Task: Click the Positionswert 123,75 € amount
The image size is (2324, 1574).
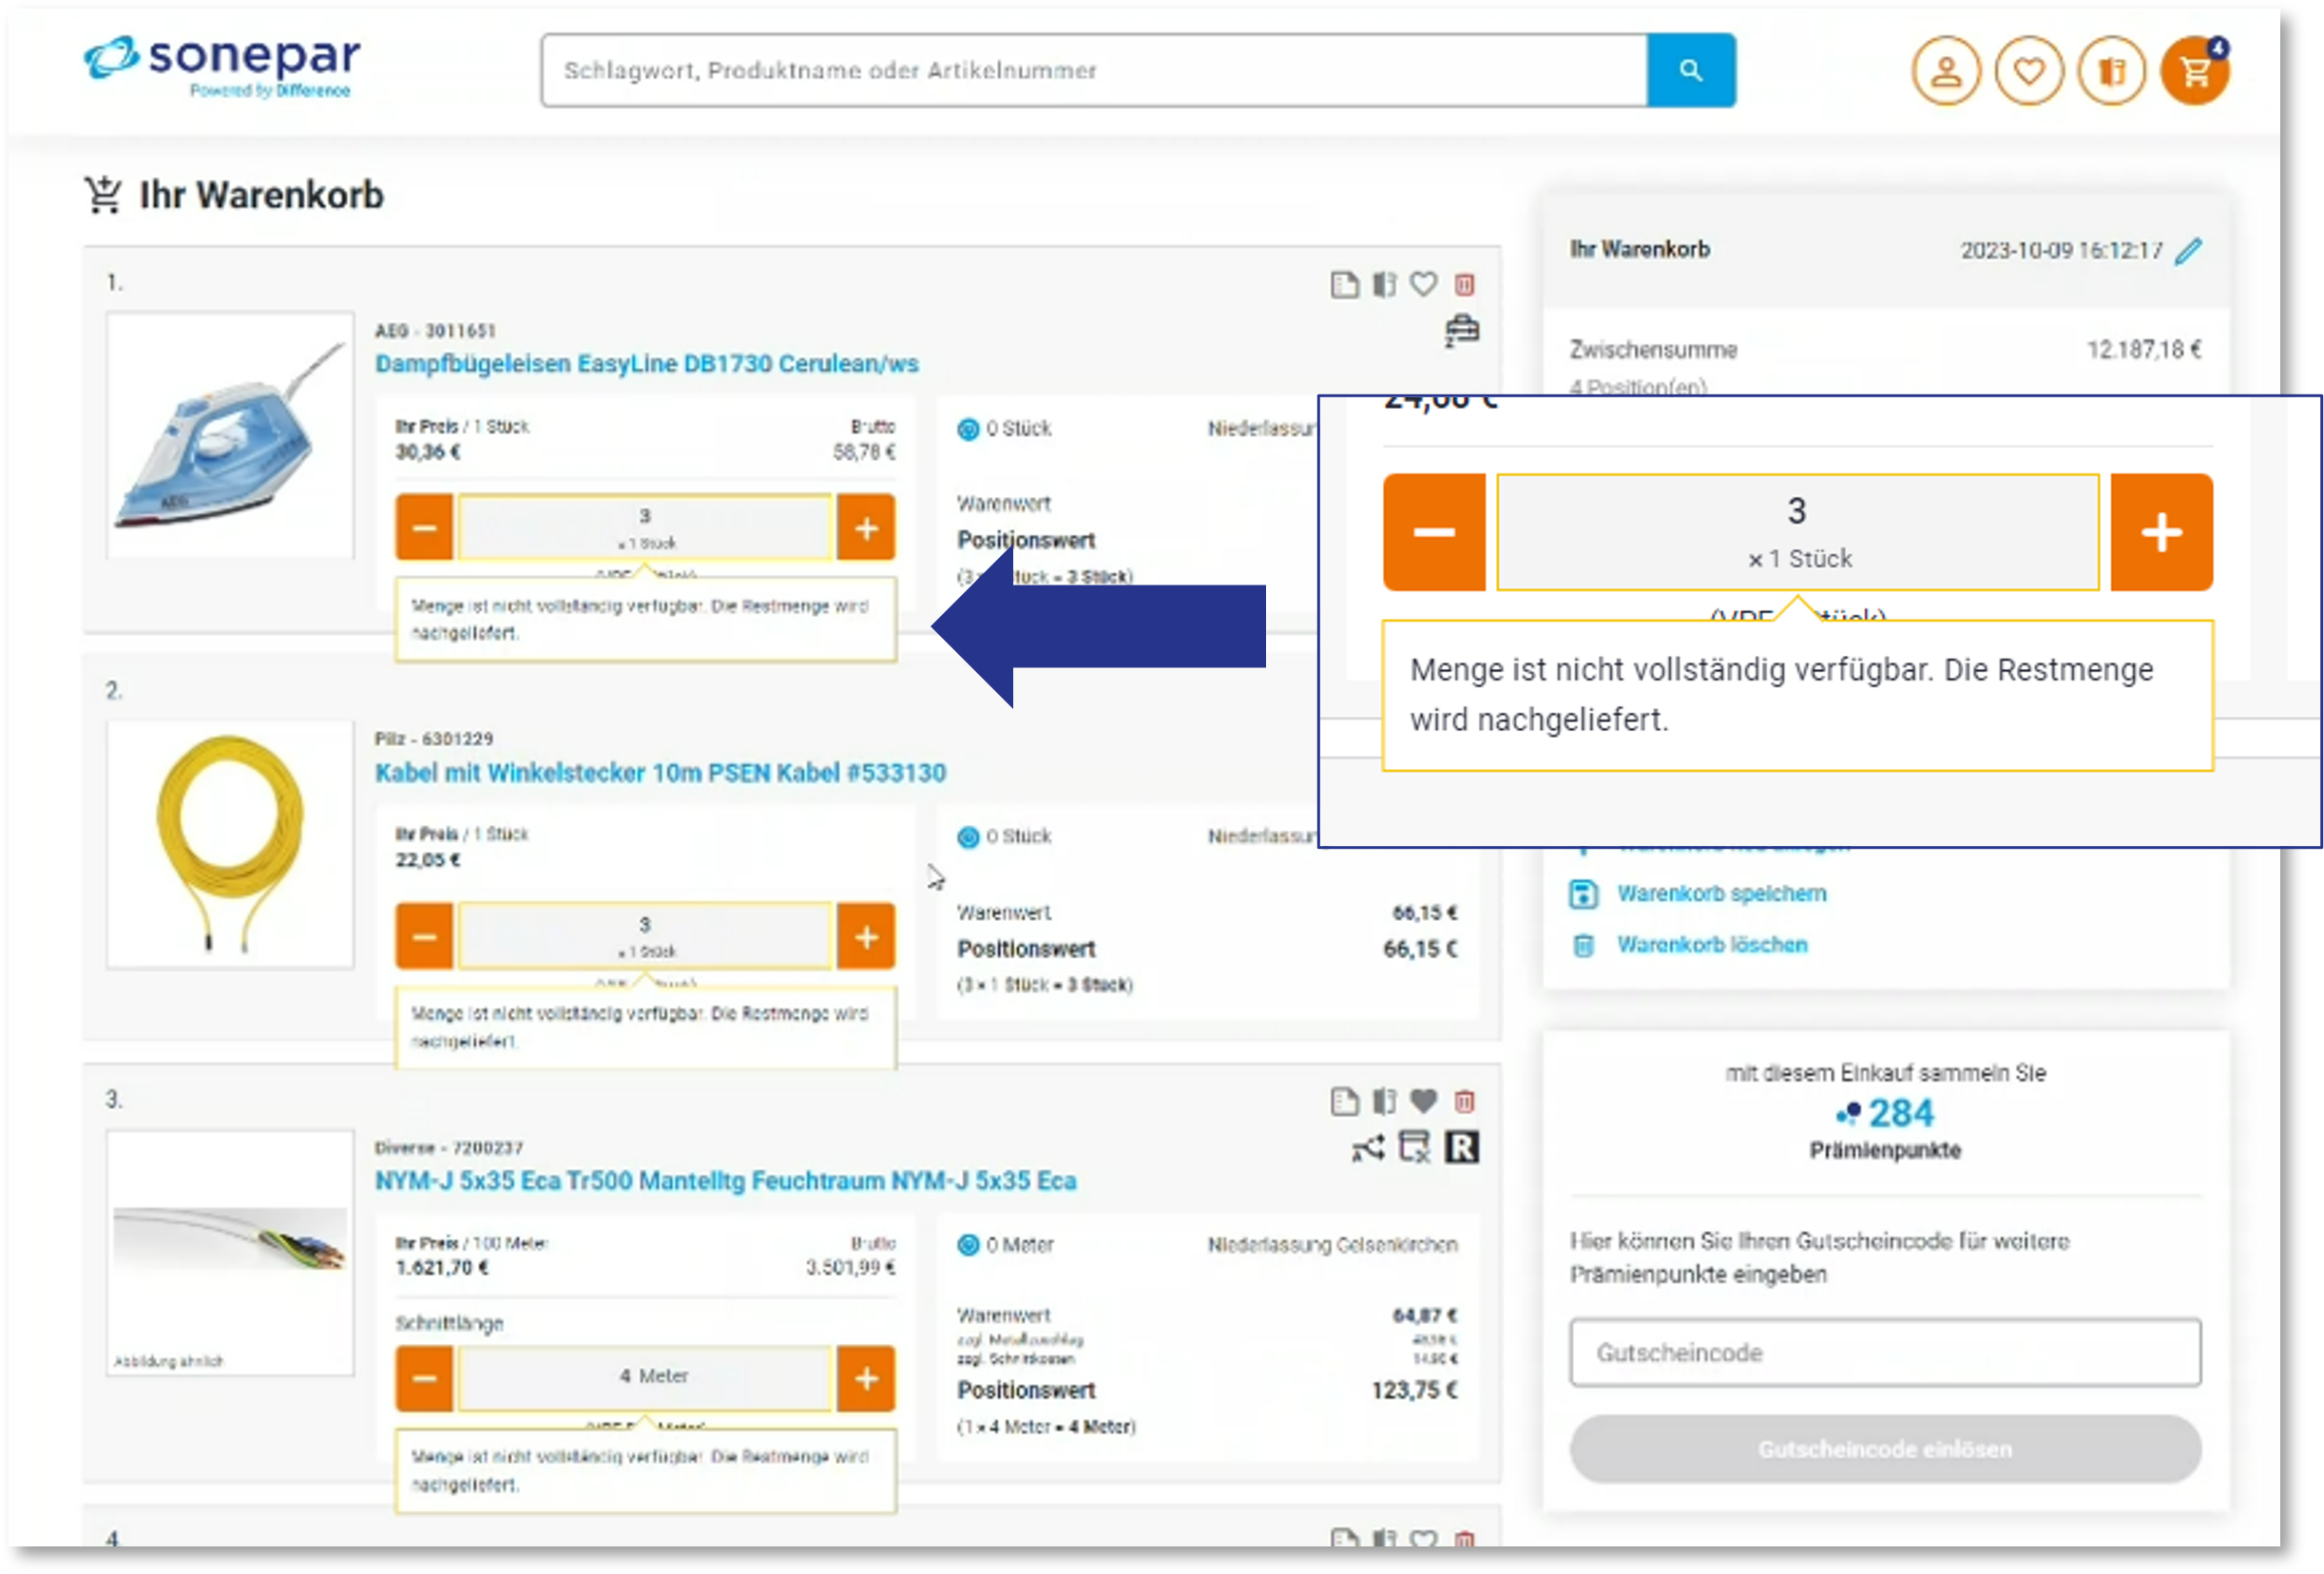Action: [1414, 1391]
